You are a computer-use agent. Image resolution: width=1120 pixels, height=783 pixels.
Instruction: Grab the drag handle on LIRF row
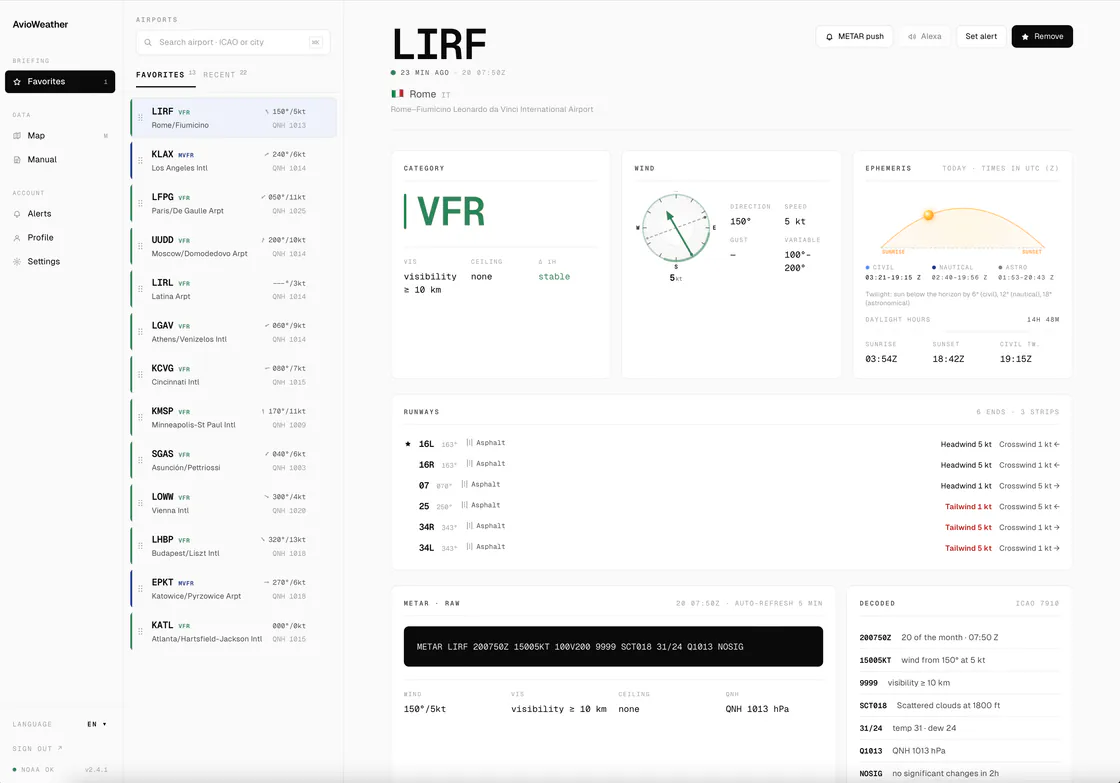[x=140, y=118]
